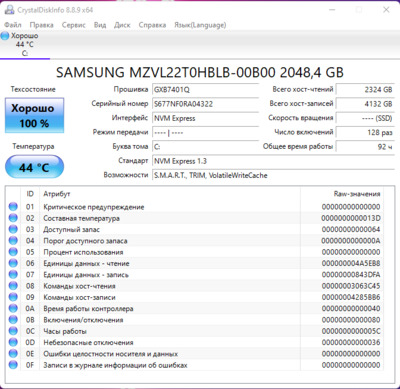Click the status orb for Порог доступного запаса
400x389 pixels.
click(13, 241)
